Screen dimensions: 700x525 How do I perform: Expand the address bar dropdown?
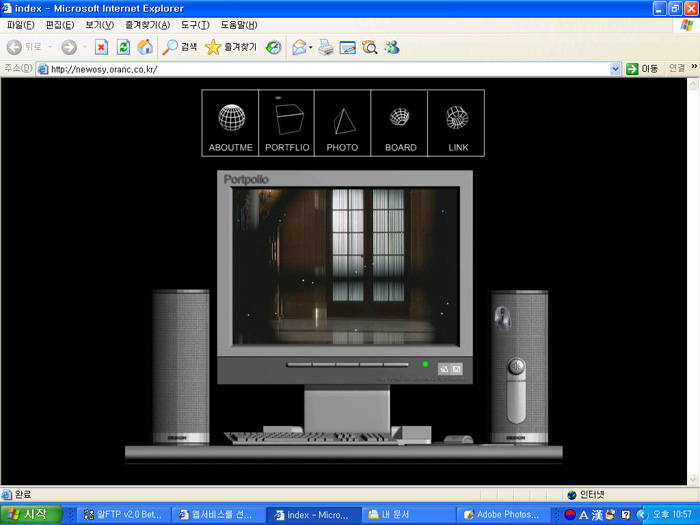pyautogui.click(x=616, y=69)
